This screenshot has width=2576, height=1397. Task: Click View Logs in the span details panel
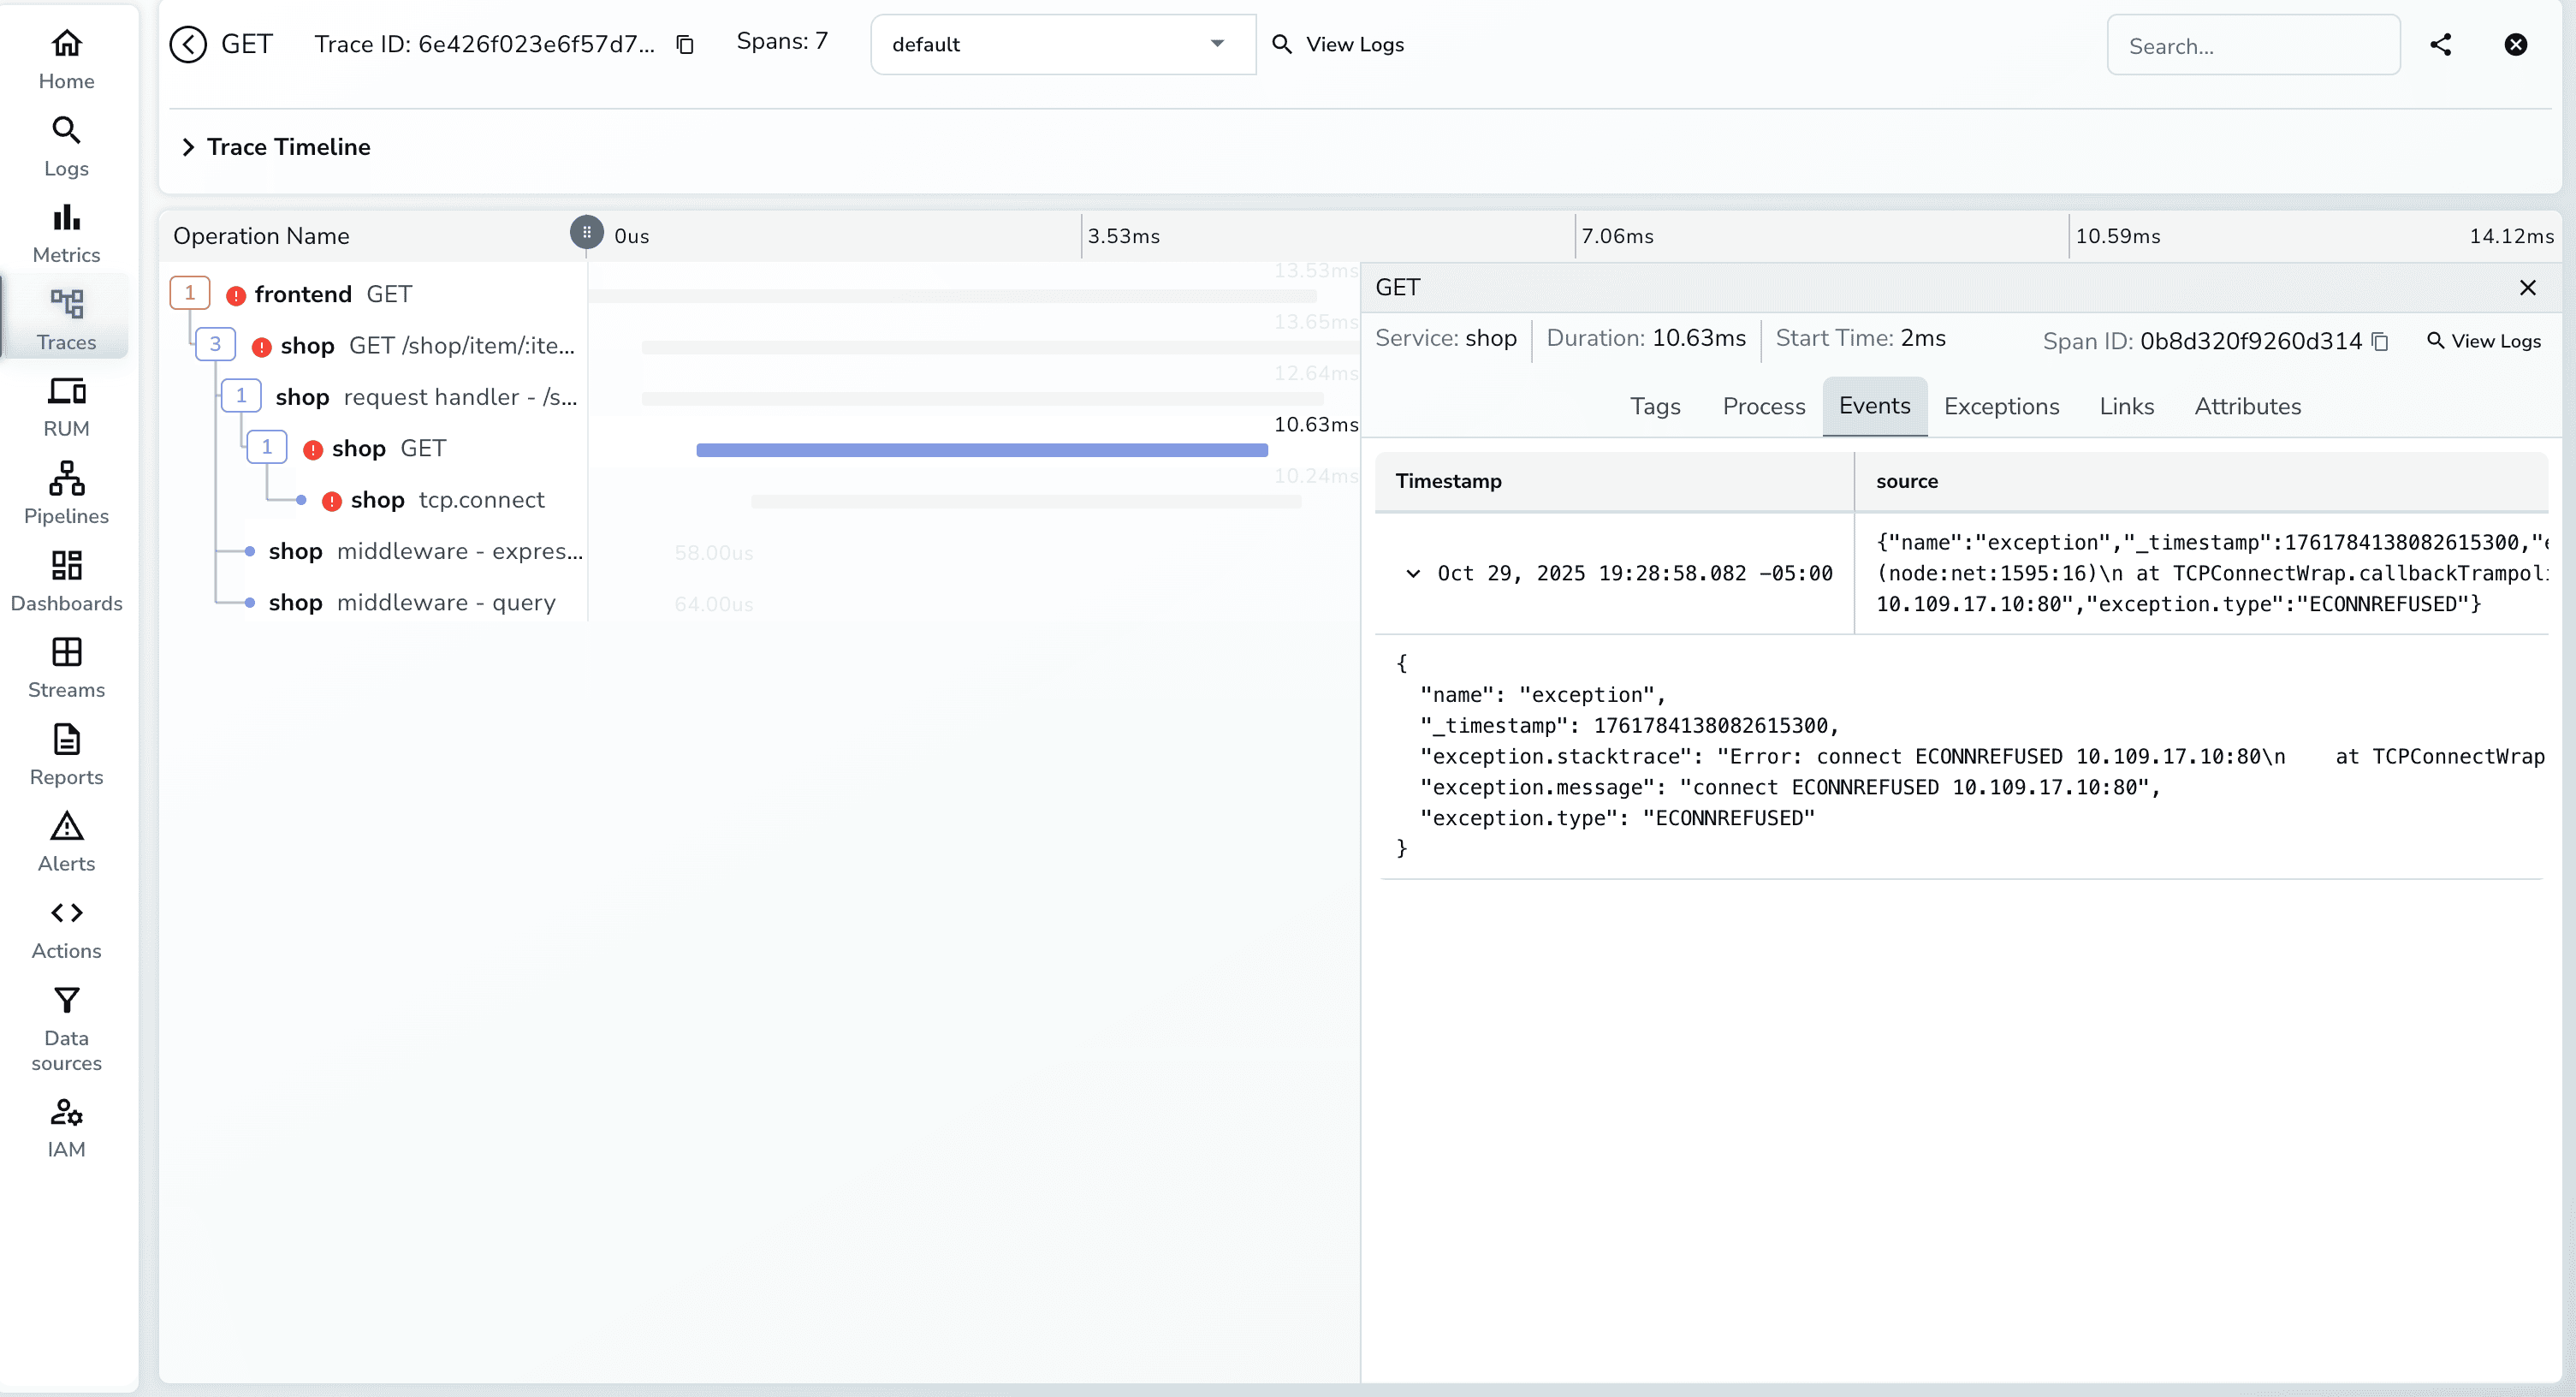(2484, 341)
